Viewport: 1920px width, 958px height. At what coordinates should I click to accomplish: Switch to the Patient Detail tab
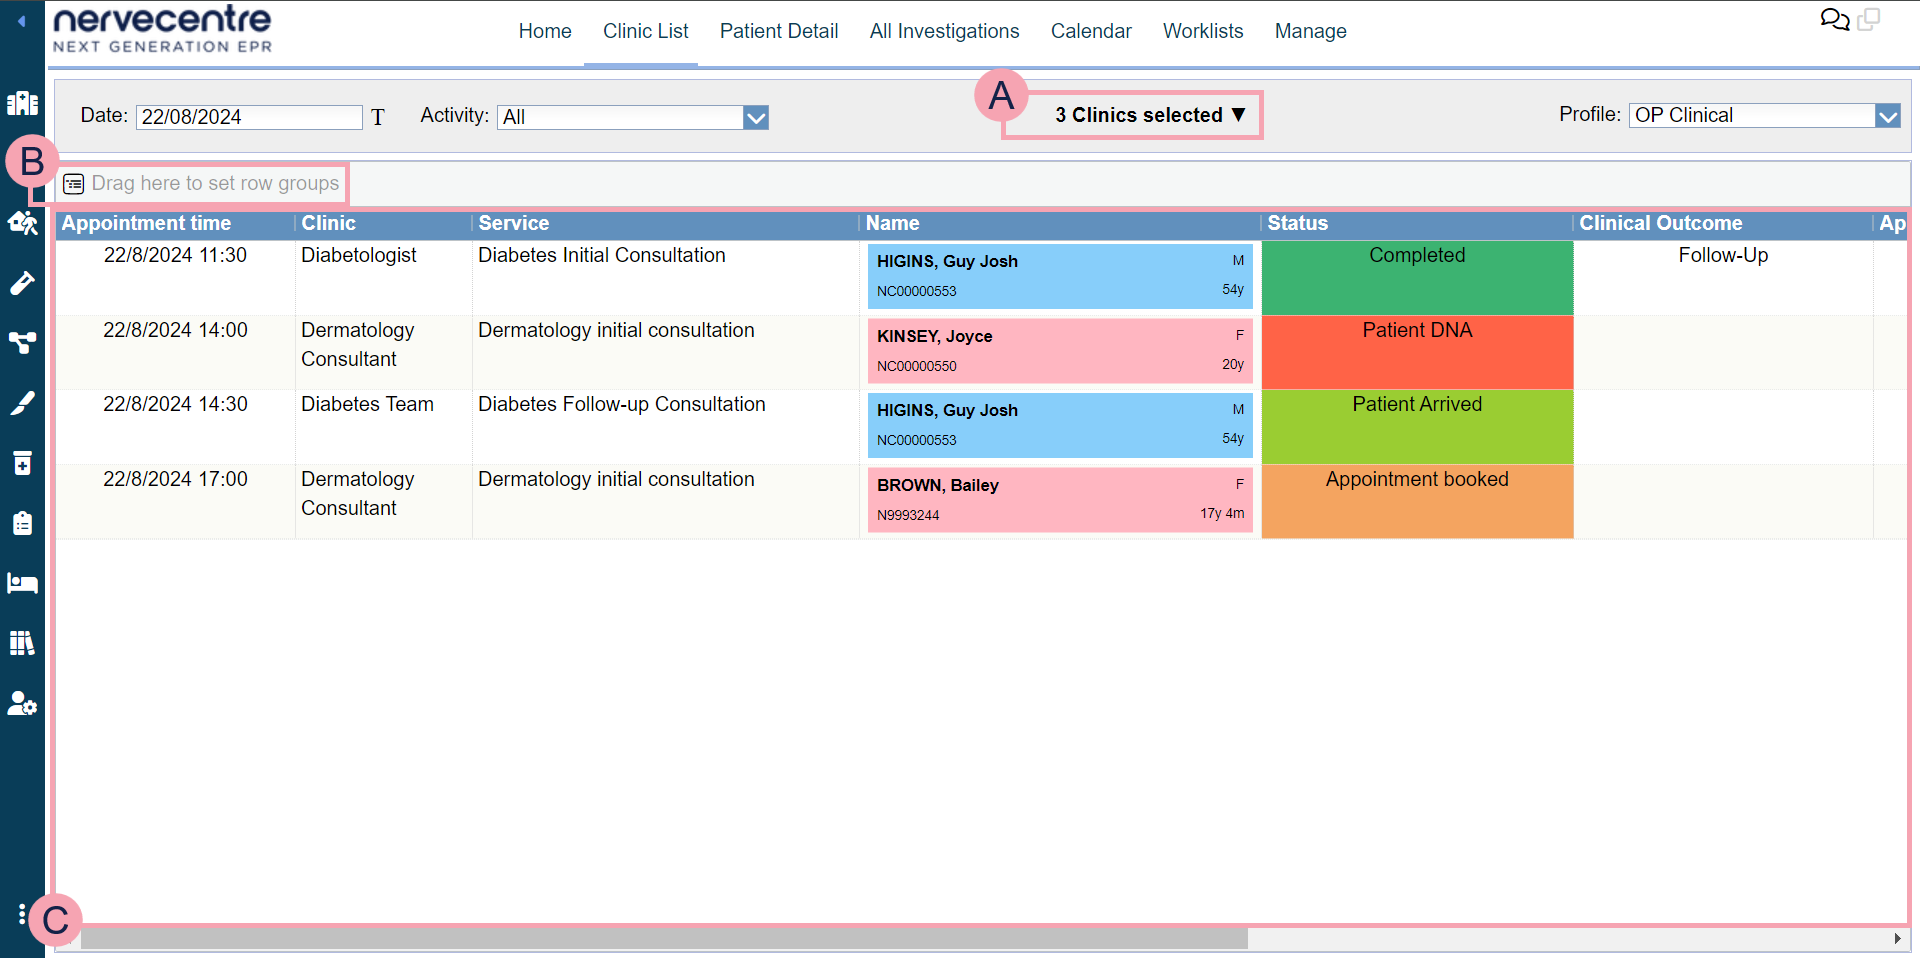coord(778,31)
